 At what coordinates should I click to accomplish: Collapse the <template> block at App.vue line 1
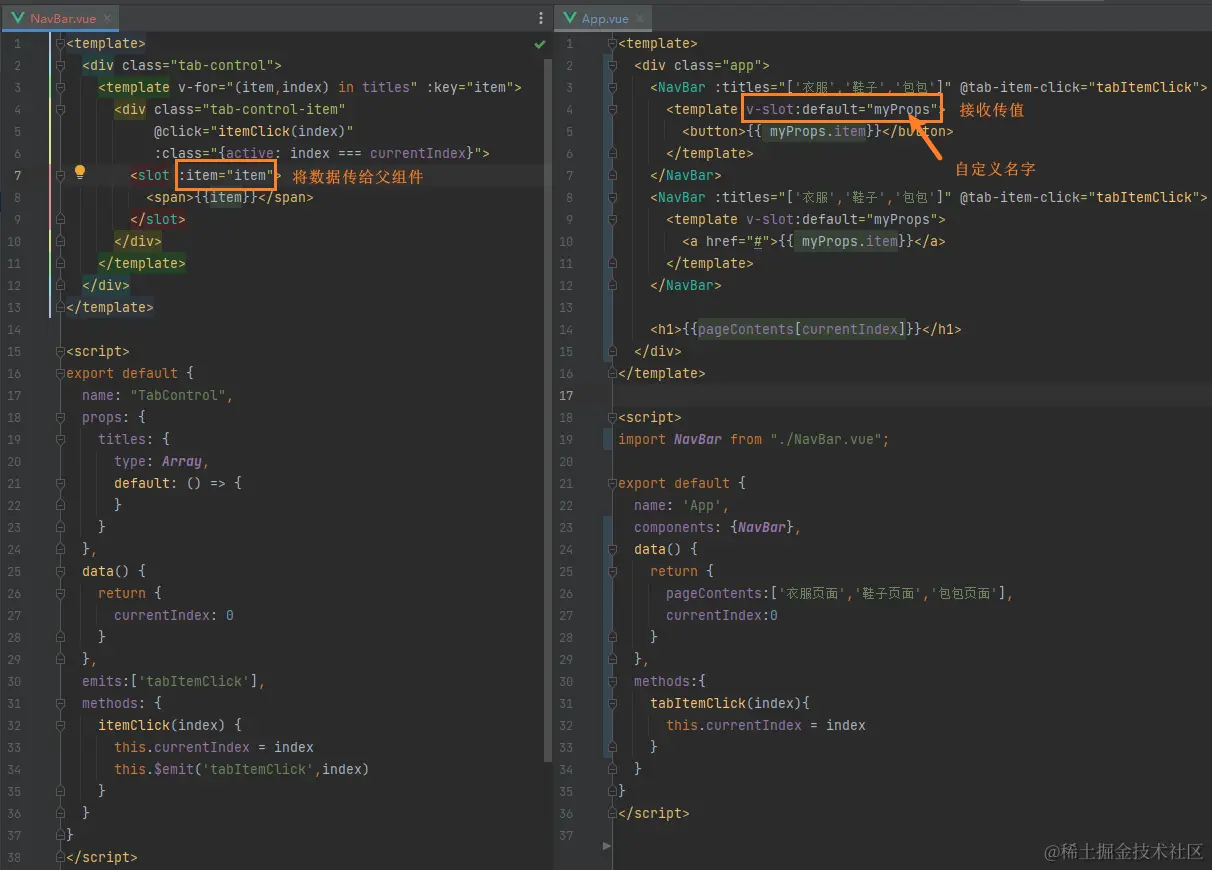click(613, 44)
